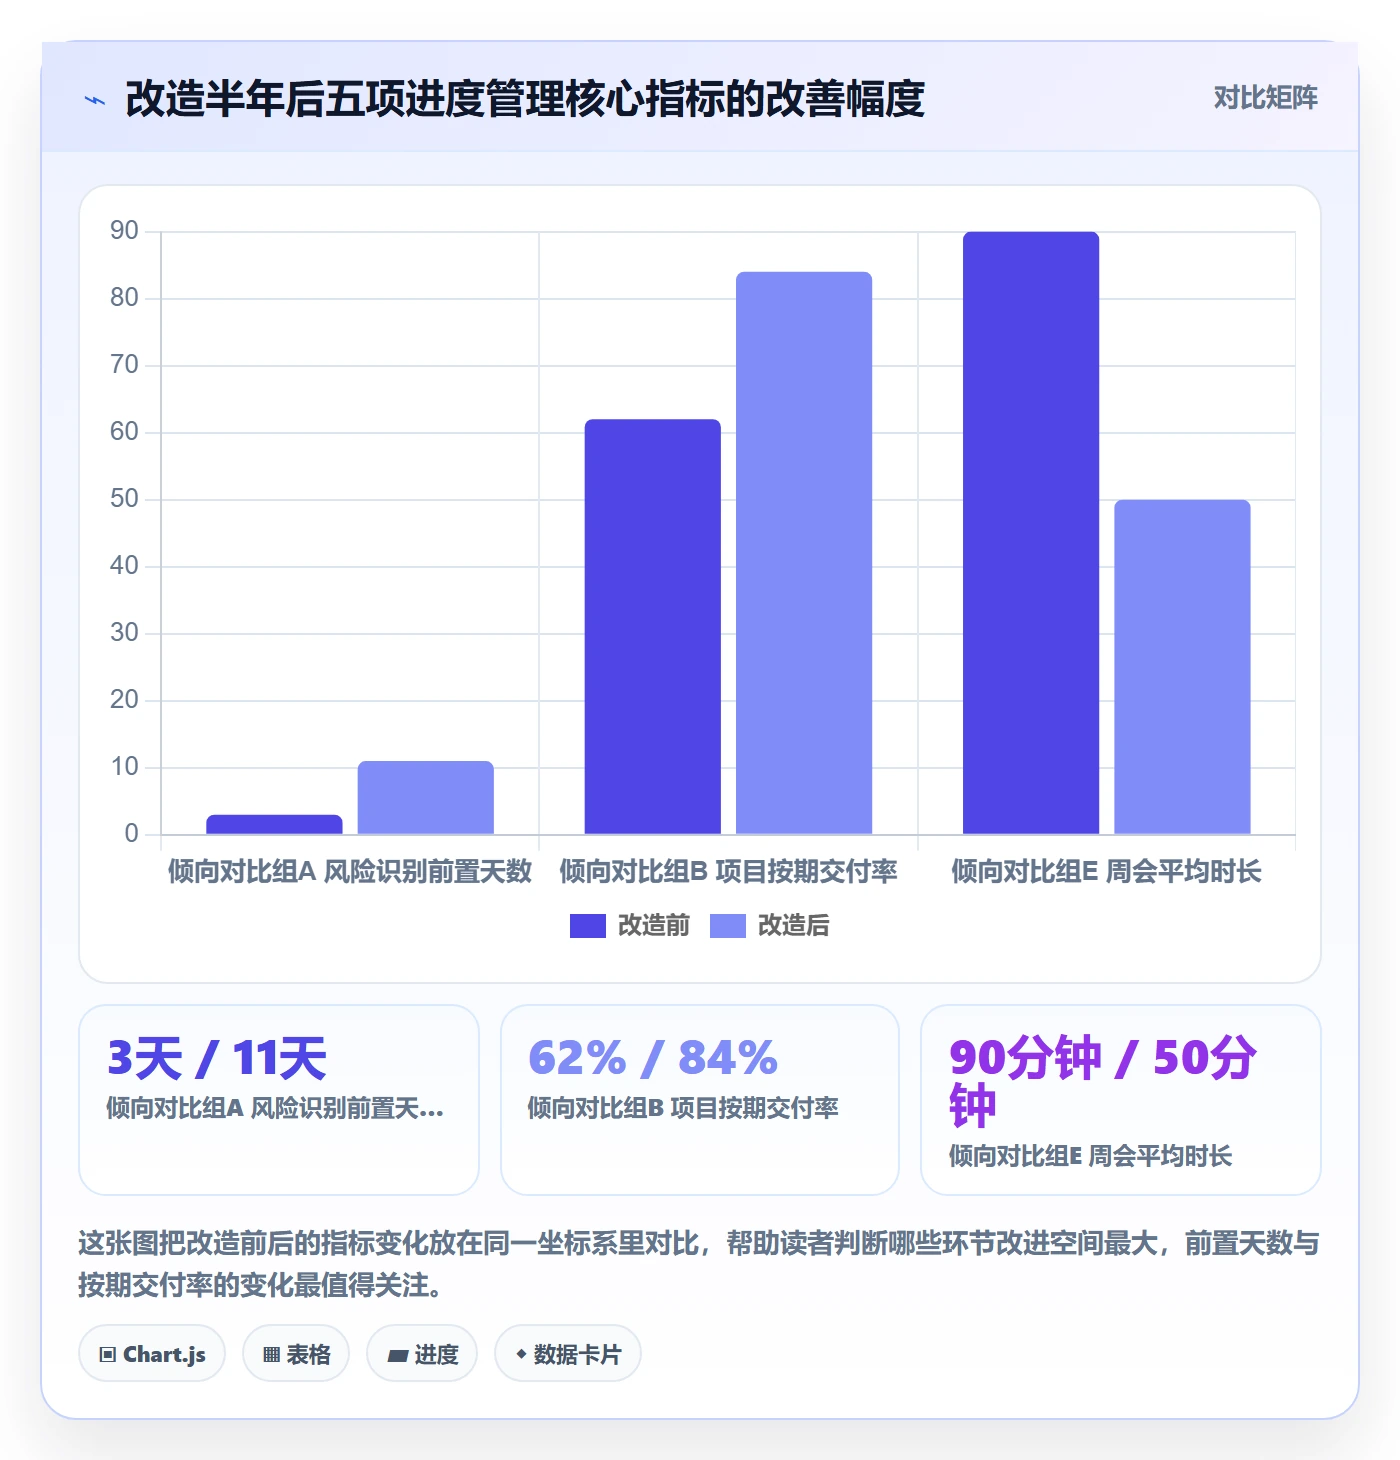Select the 改造后 bar for 项目按期交付率
This screenshot has height=1460, width=1400.
[x=804, y=553]
